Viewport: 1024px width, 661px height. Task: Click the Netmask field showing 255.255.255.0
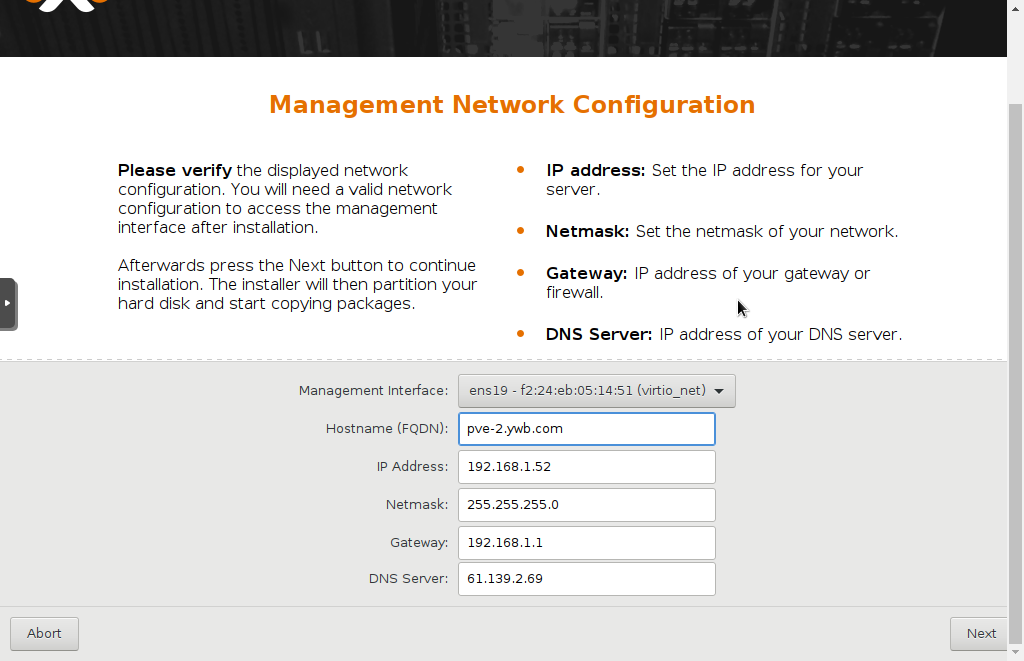586,504
